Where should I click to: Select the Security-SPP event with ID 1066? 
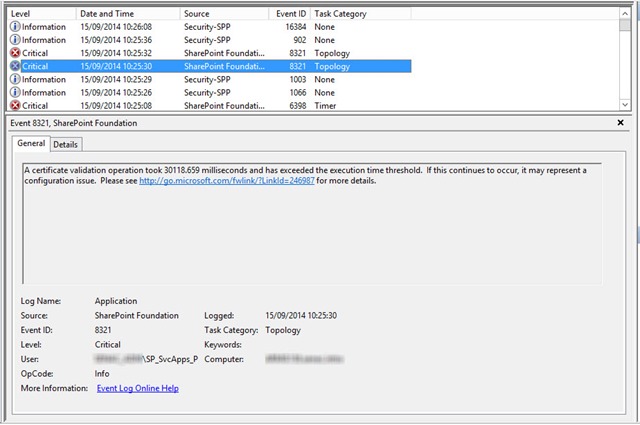tap(210, 92)
